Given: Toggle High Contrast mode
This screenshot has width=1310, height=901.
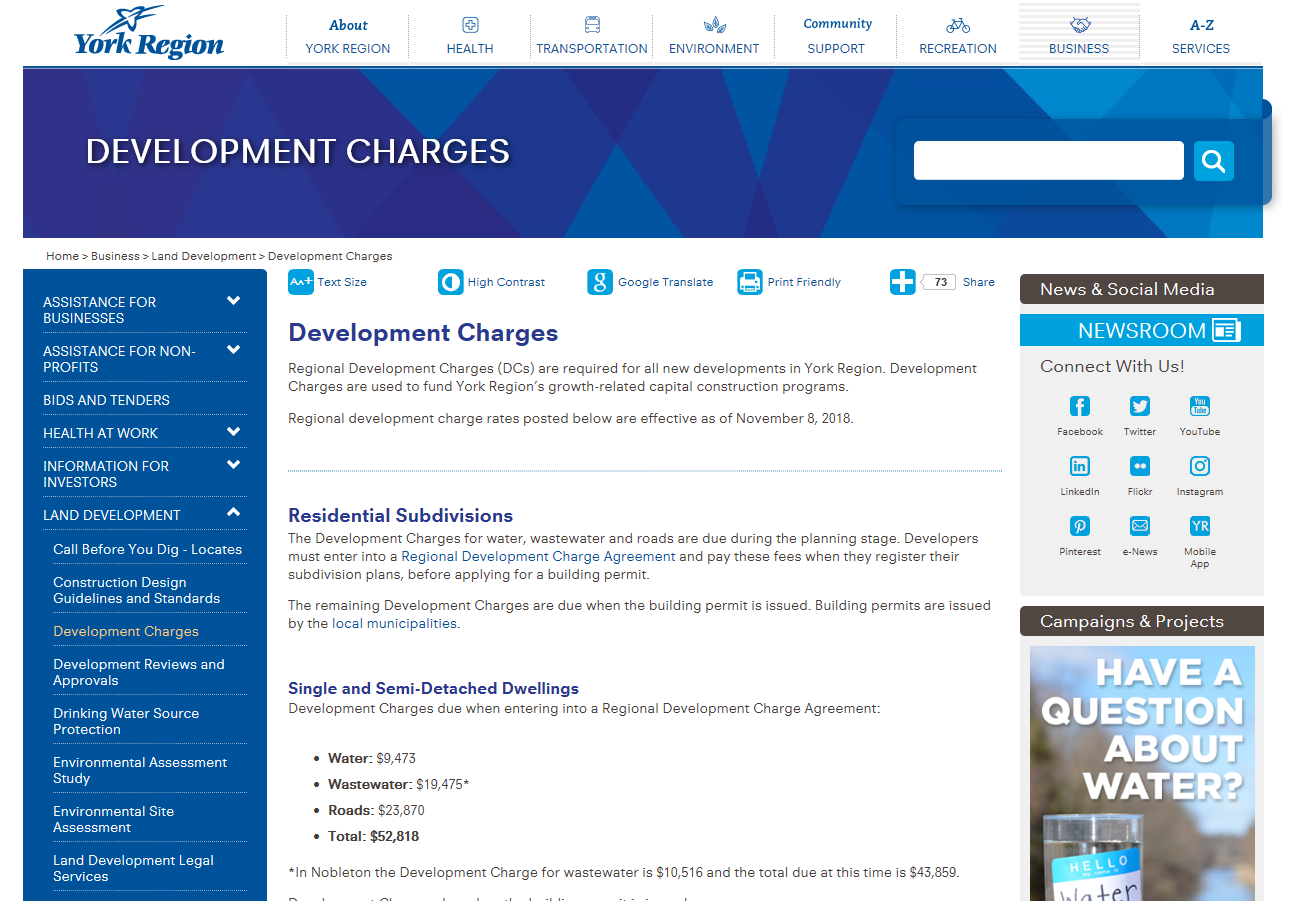Looking at the screenshot, I should 450,282.
